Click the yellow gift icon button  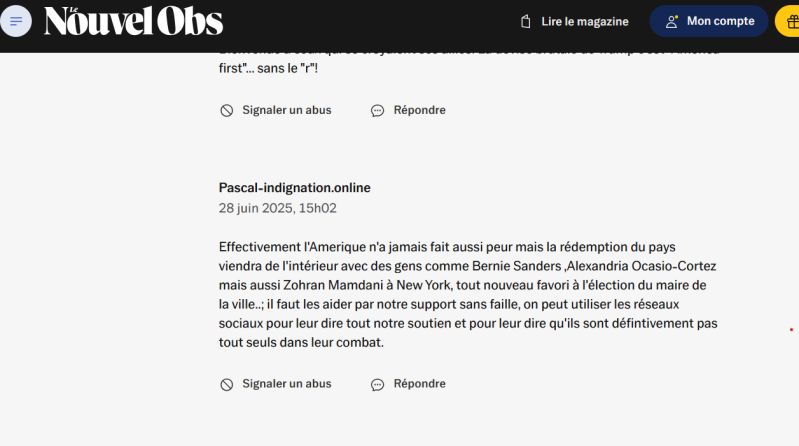789,21
